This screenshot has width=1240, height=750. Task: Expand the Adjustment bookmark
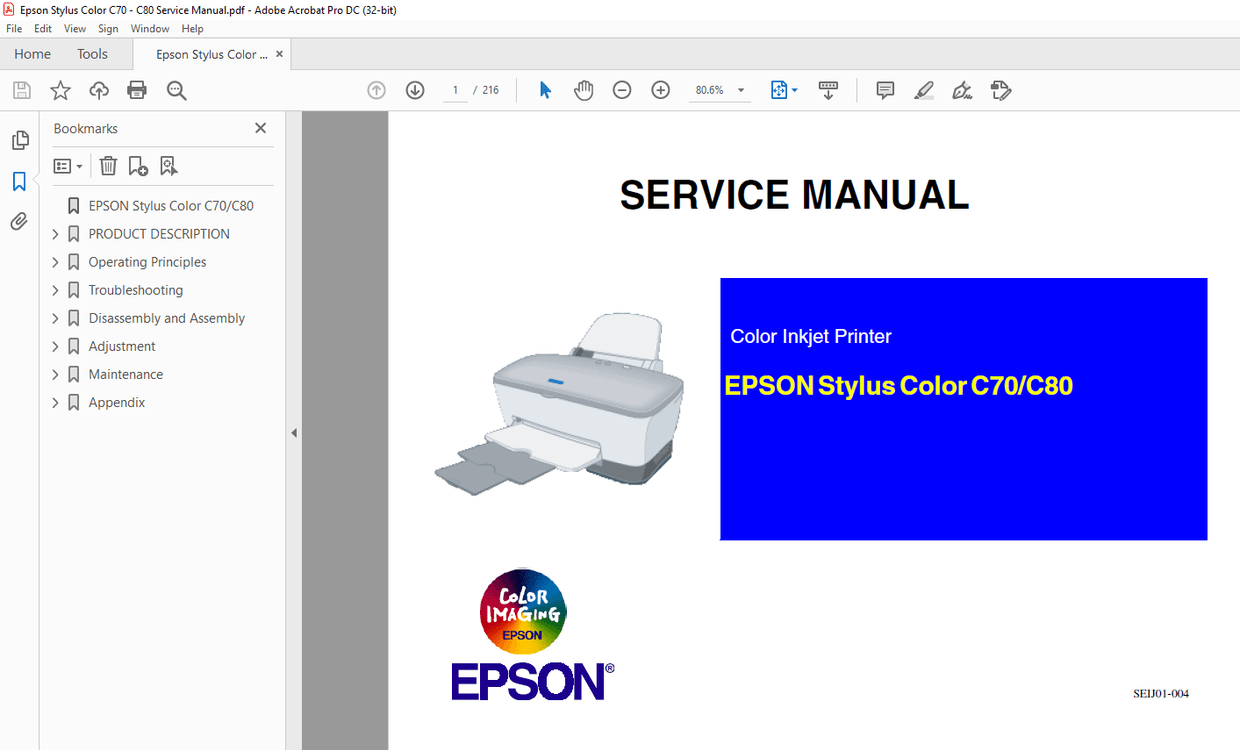(x=57, y=346)
